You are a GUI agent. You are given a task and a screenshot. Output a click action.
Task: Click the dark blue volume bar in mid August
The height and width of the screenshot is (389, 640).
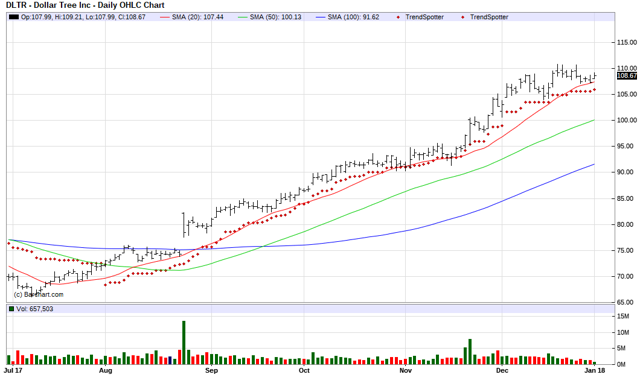[170, 360]
